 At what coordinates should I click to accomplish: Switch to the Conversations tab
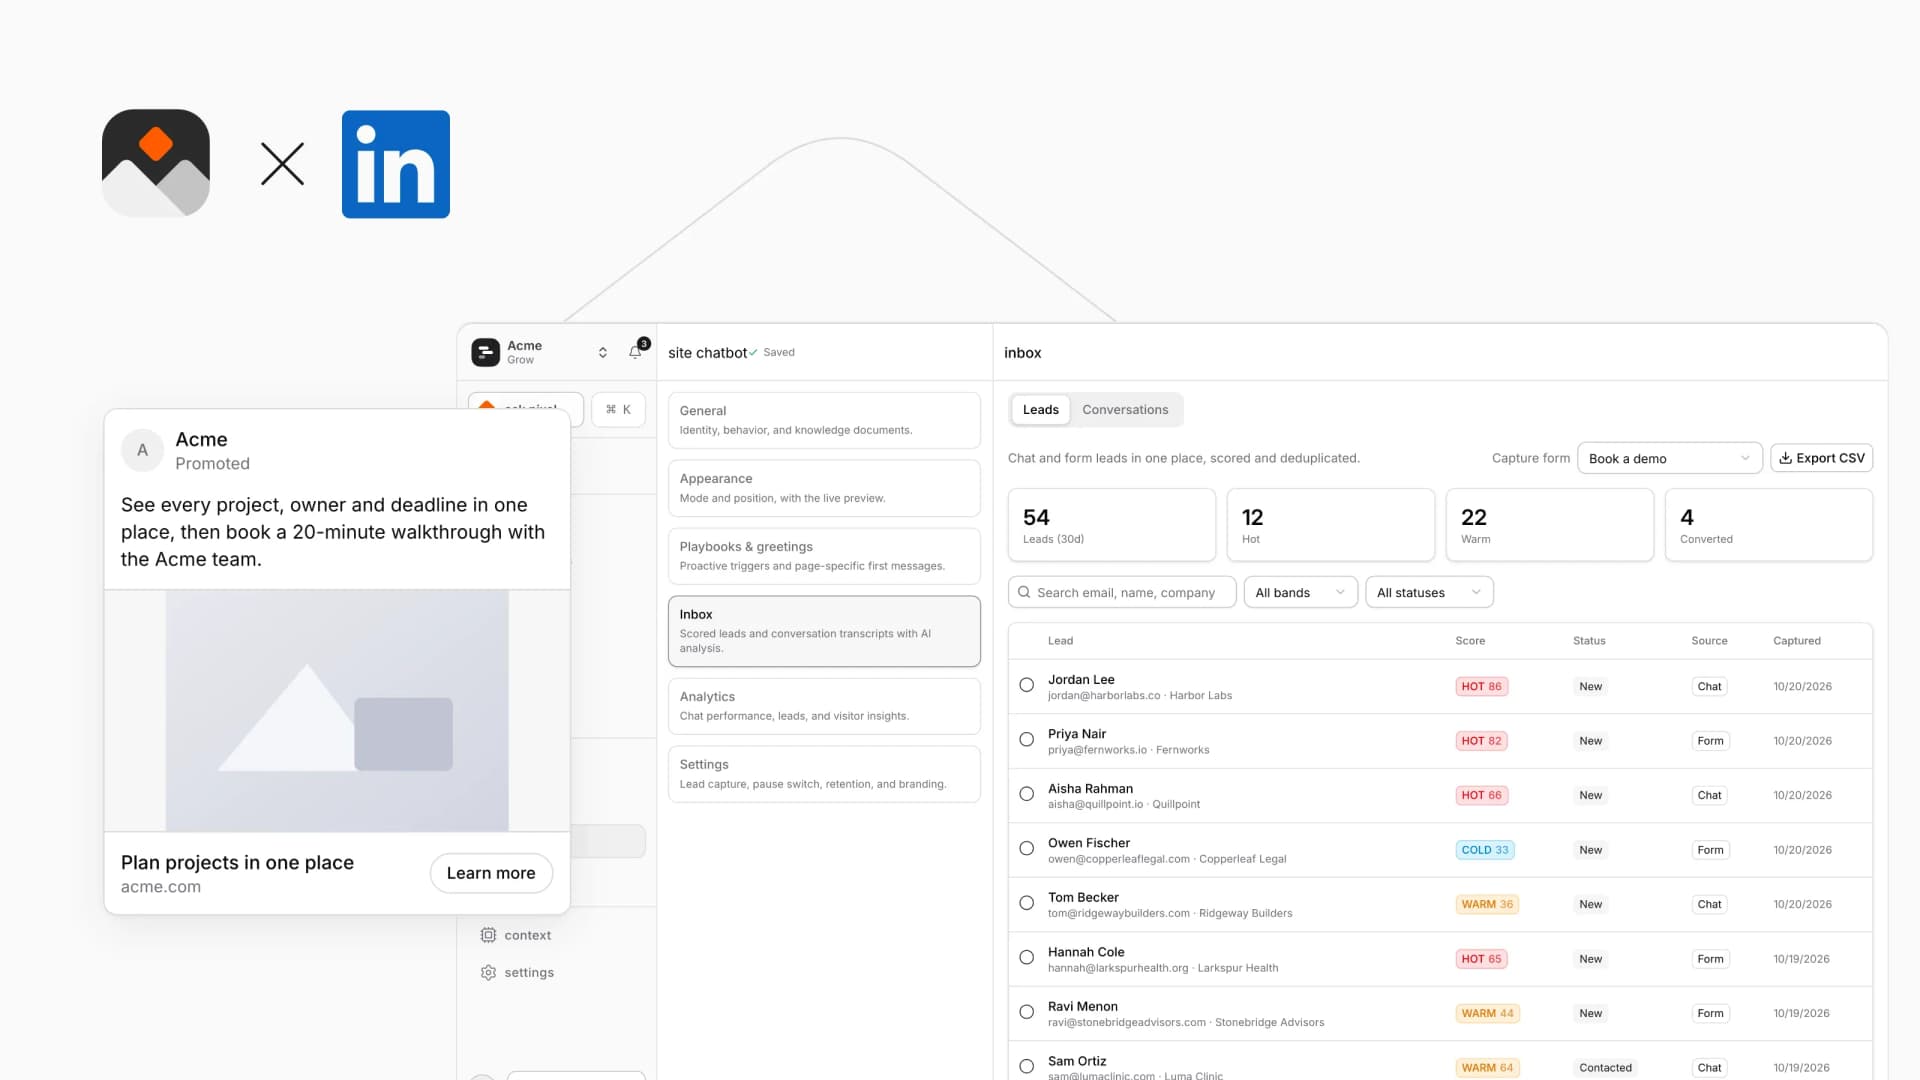tap(1125, 409)
